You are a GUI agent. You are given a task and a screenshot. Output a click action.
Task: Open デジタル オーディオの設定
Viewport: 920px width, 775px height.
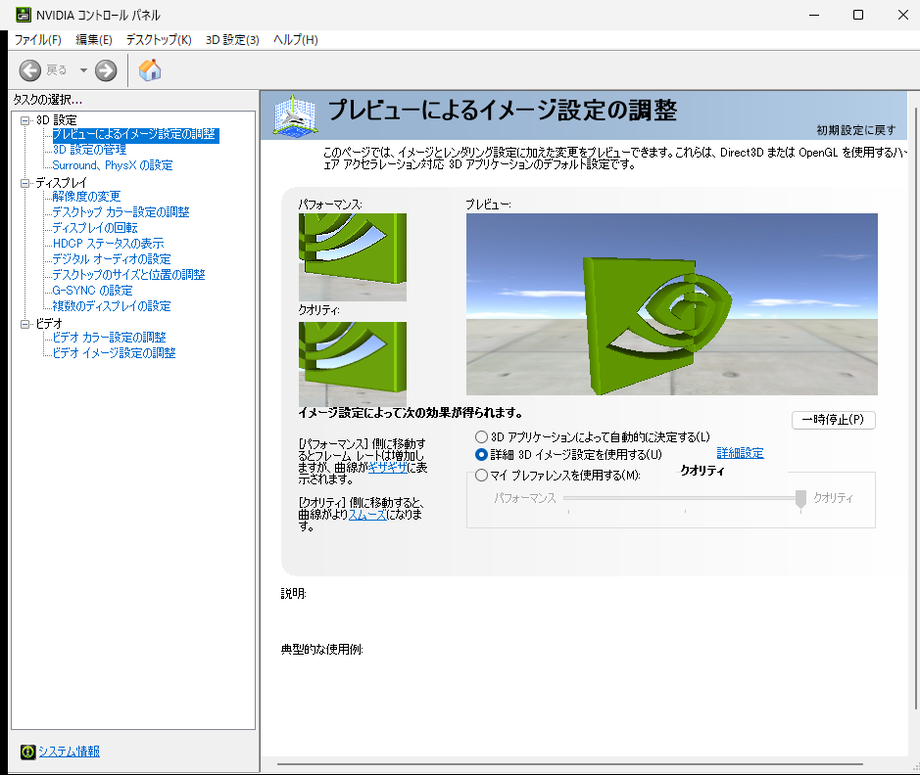tap(111, 259)
